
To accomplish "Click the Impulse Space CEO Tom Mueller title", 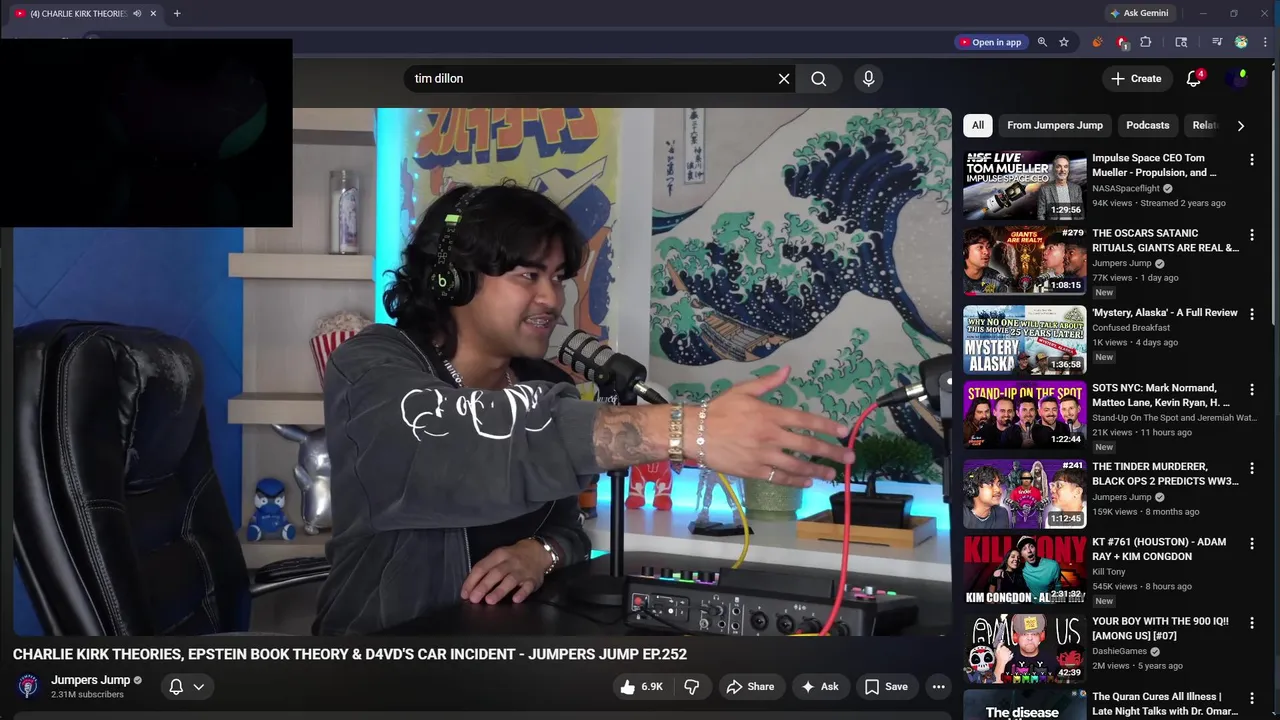I will tap(1154, 165).
